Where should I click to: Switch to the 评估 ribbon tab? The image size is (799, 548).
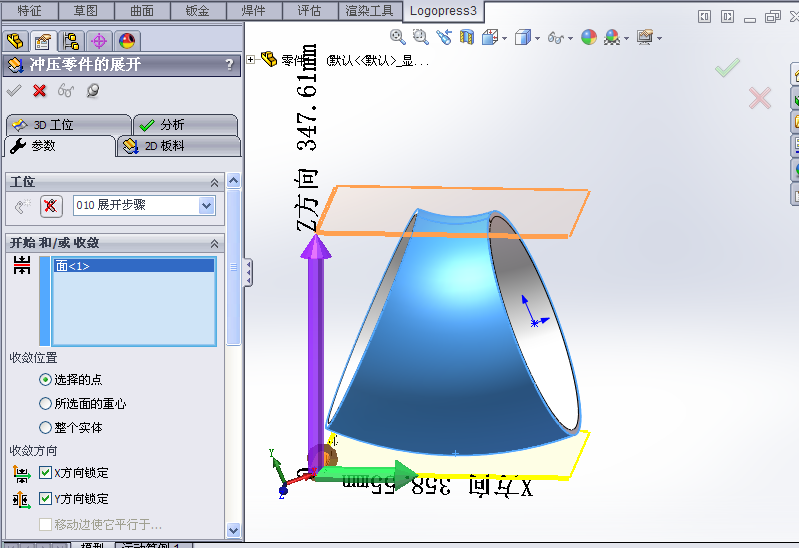click(x=309, y=11)
